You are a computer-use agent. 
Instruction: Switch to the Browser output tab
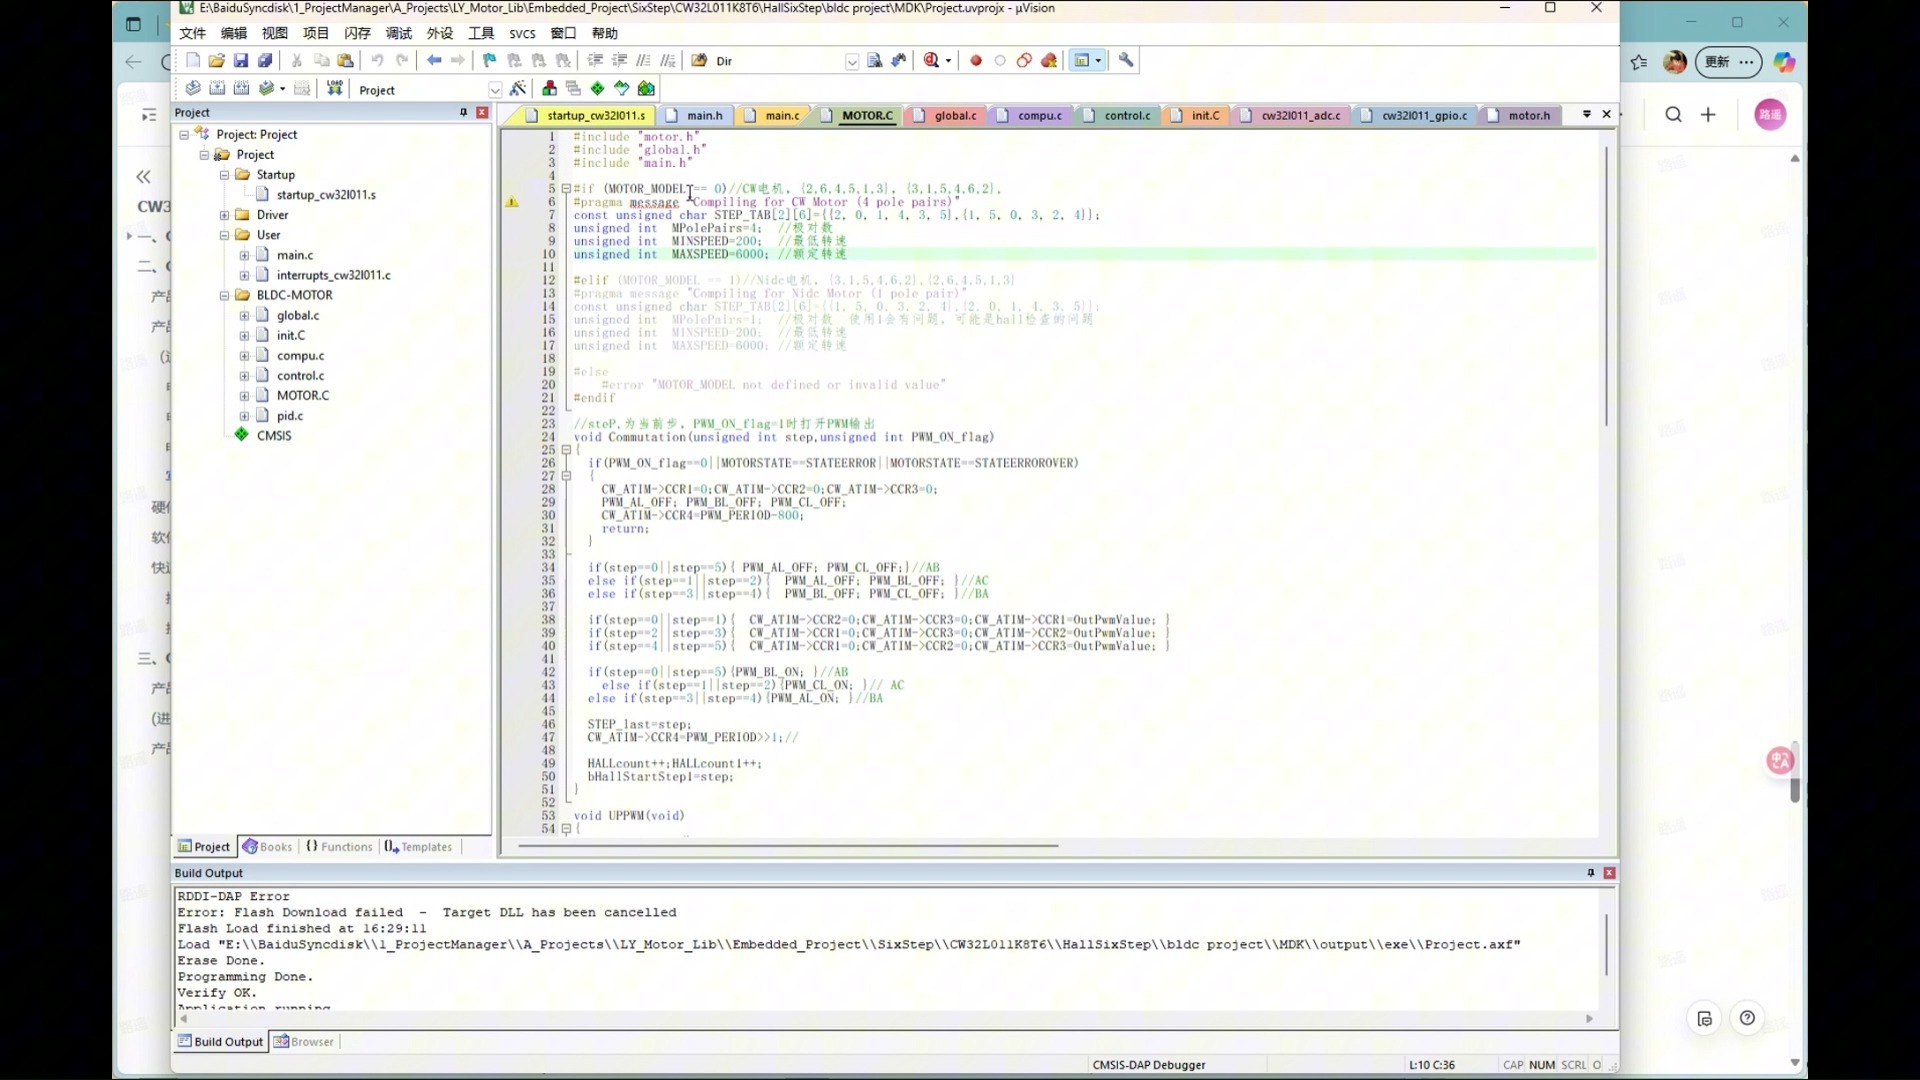(x=304, y=1041)
